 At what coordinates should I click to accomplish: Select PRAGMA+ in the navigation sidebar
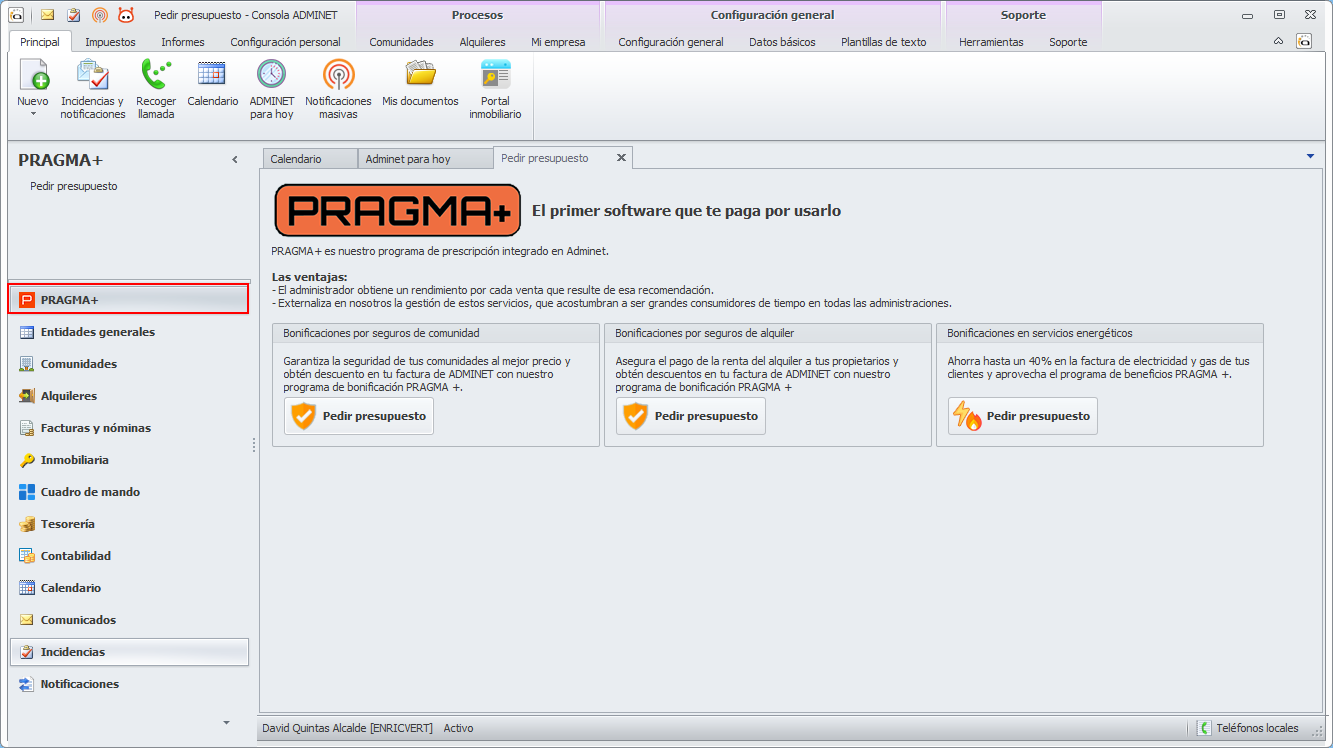128,299
